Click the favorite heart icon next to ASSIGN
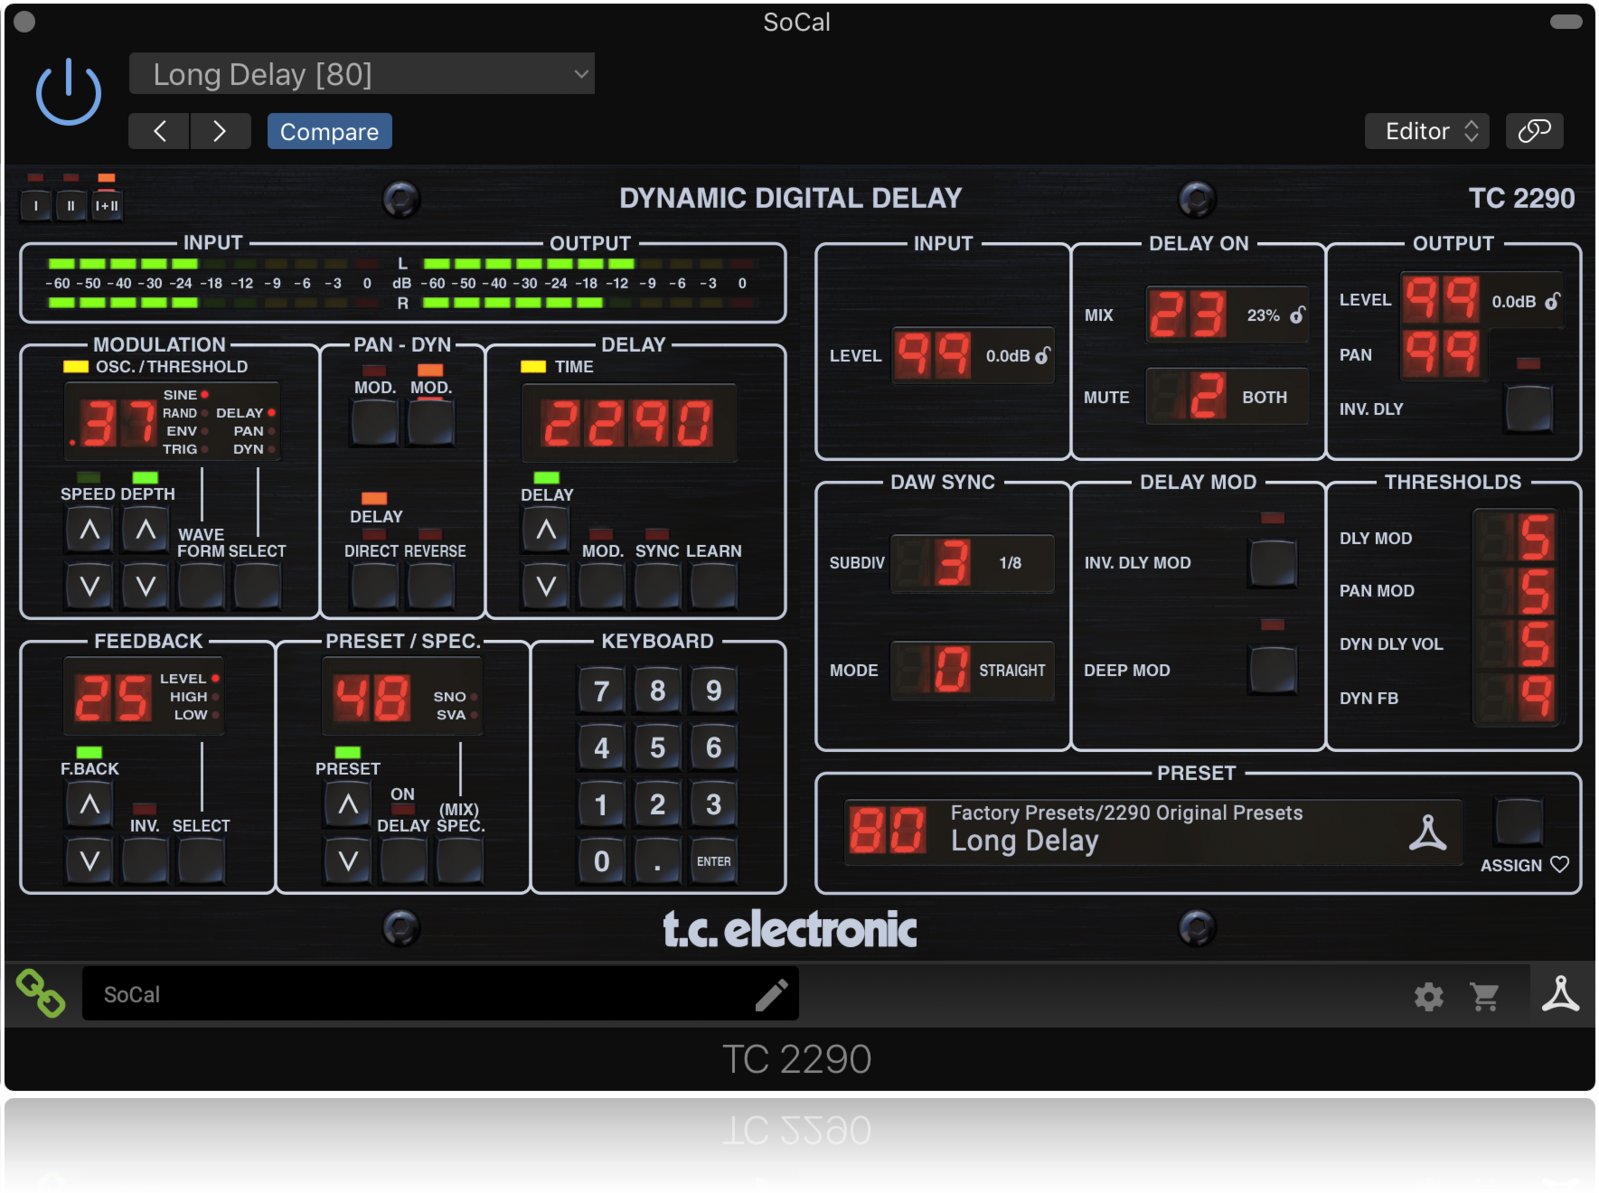The width and height of the screenshot is (1599, 1193). (x=1560, y=865)
